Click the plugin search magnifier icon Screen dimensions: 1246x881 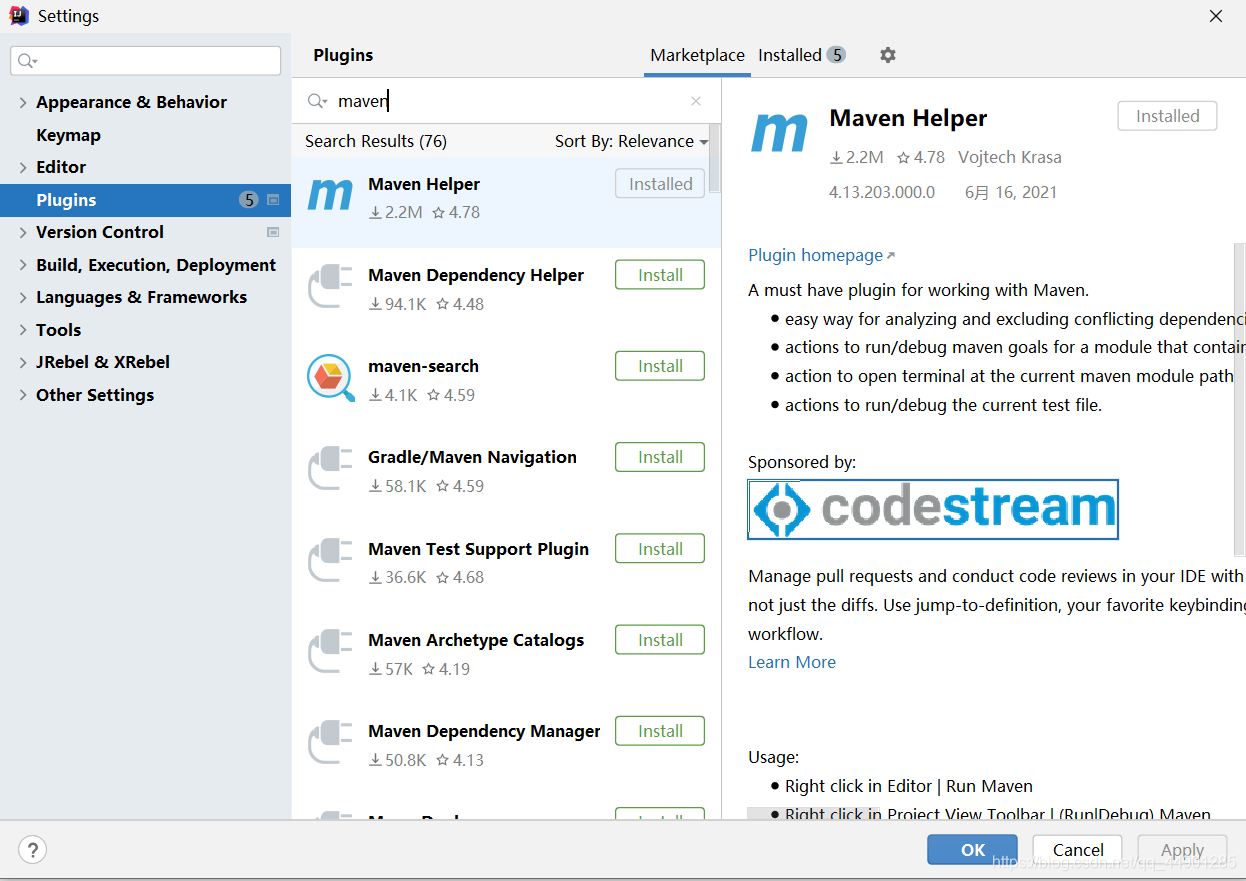317,101
